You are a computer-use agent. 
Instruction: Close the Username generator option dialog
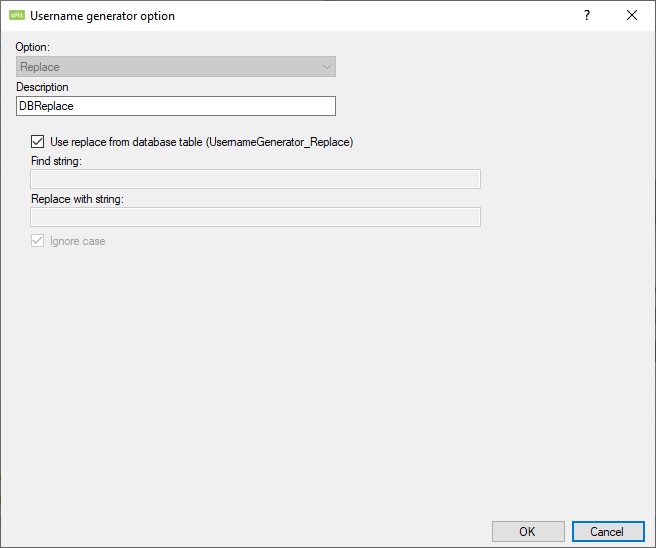(631, 15)
